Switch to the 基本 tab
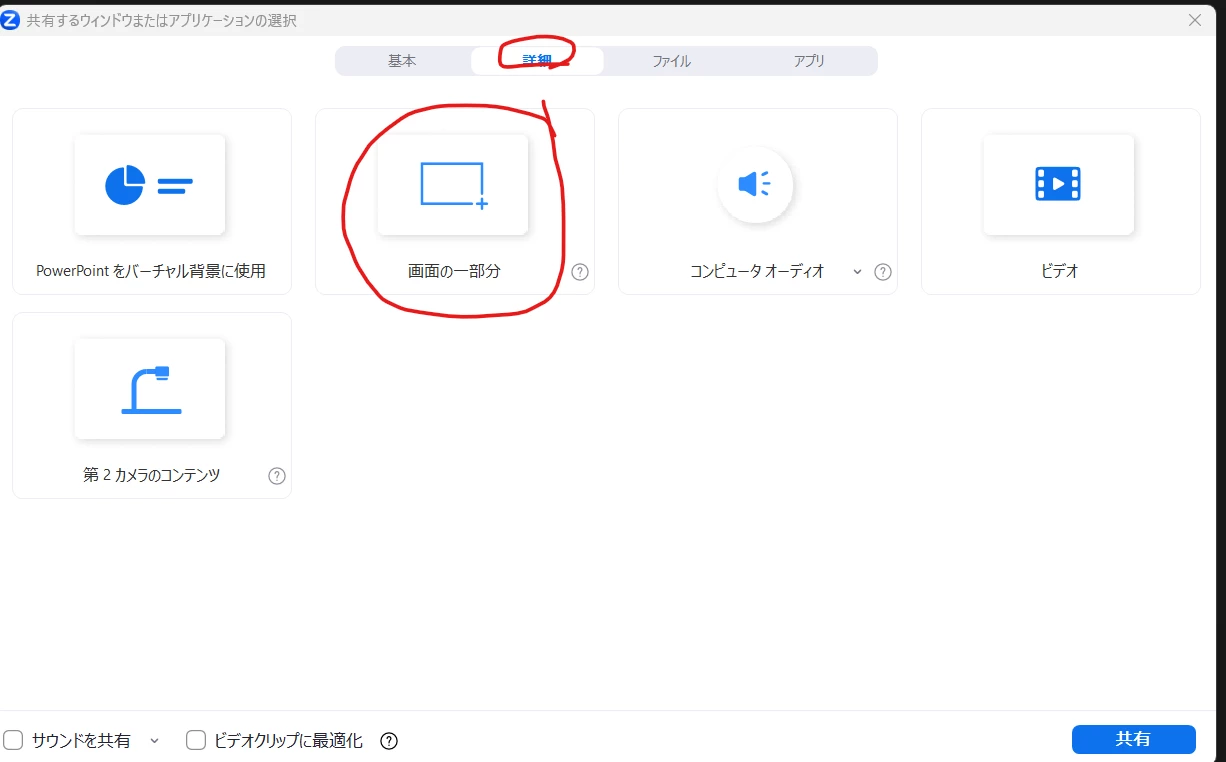 click(x=402, y=61)
